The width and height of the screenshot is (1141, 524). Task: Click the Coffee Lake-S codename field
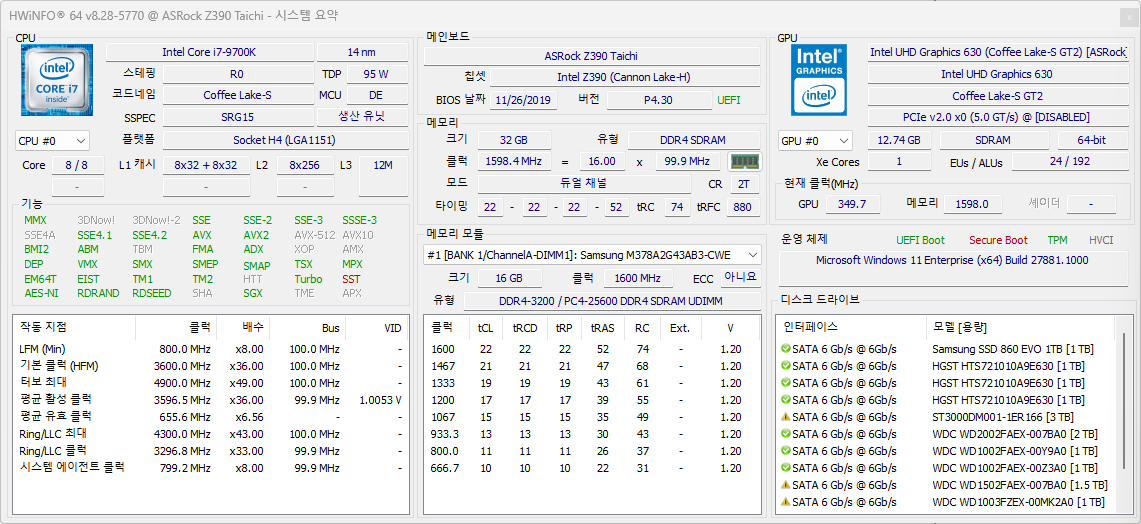237,95
